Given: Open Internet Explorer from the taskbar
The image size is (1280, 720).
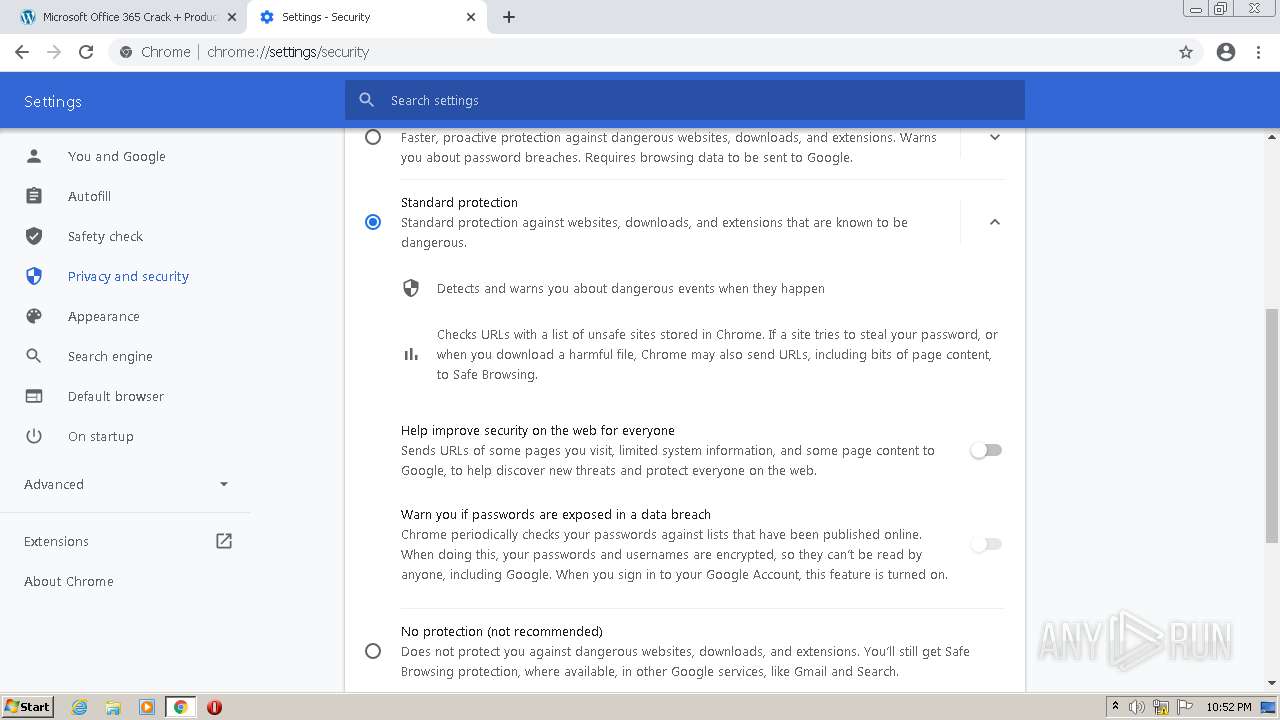Looking at the screenshot, I should (80, 707).
